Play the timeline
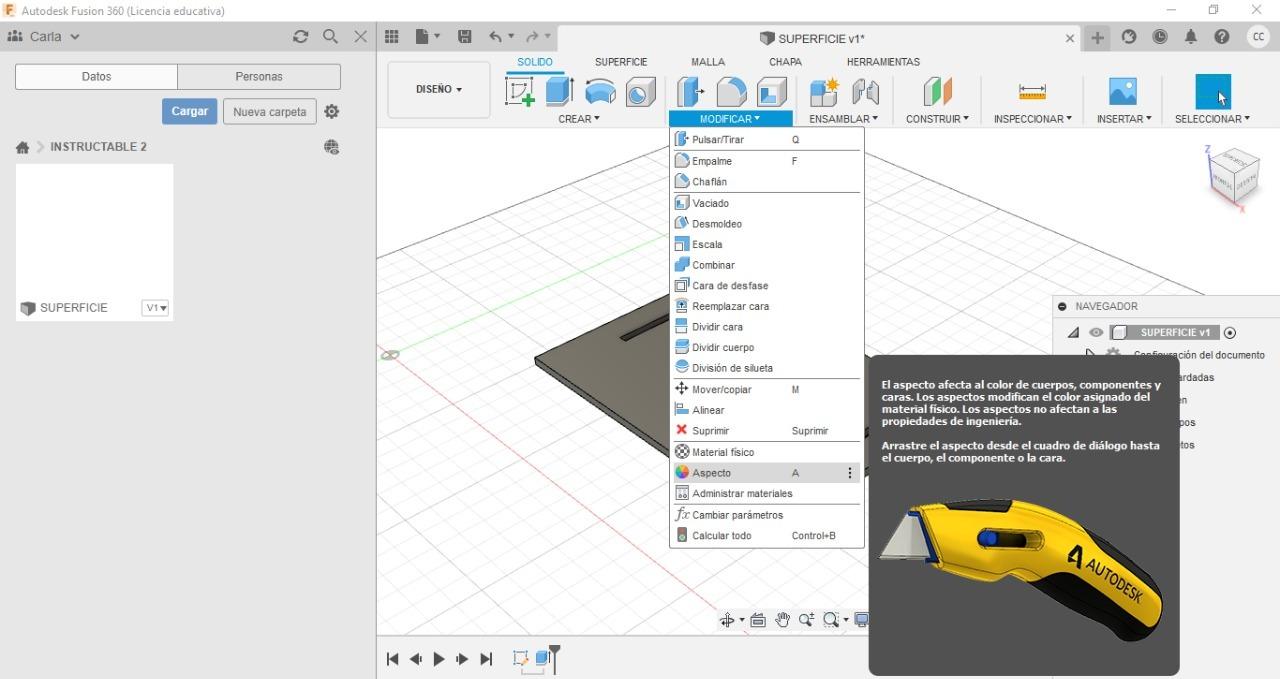 click(x=439, y=659)
